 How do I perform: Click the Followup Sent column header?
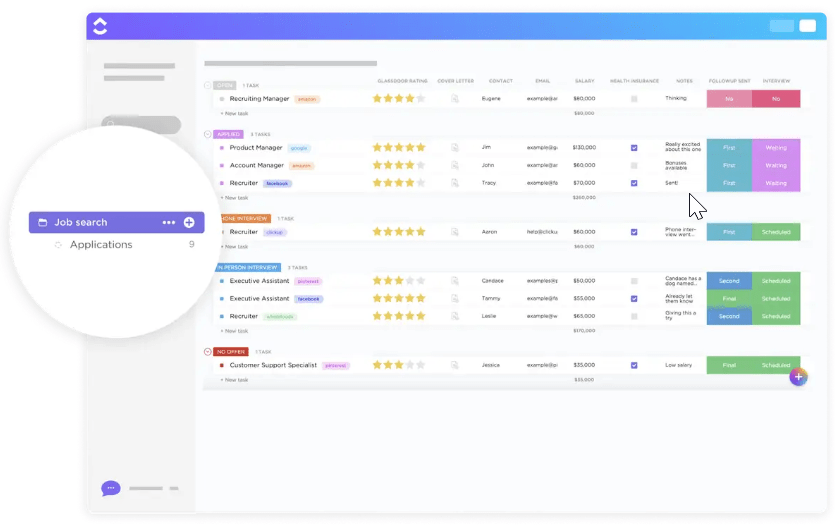[729, 81]
